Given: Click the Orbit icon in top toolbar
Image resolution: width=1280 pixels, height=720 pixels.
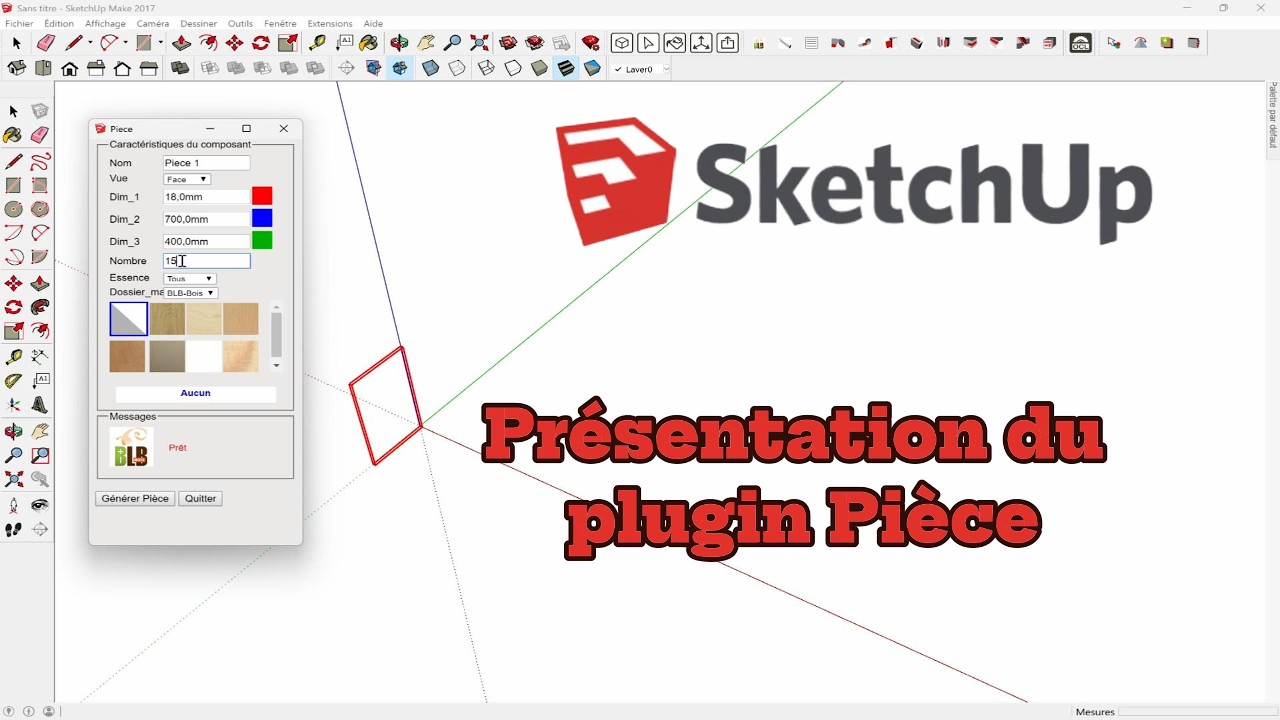Looking at the screenshot, I should [399, 43].
